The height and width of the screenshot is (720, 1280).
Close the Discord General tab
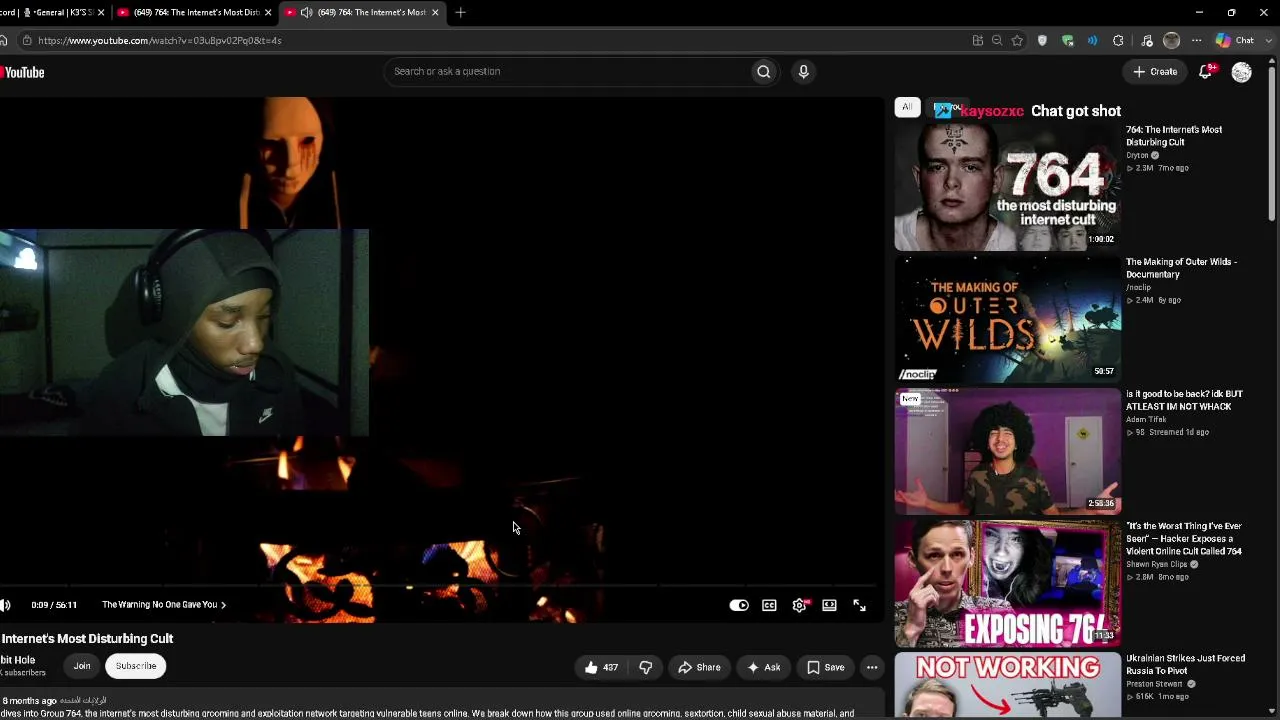click(x=100, y=12)
